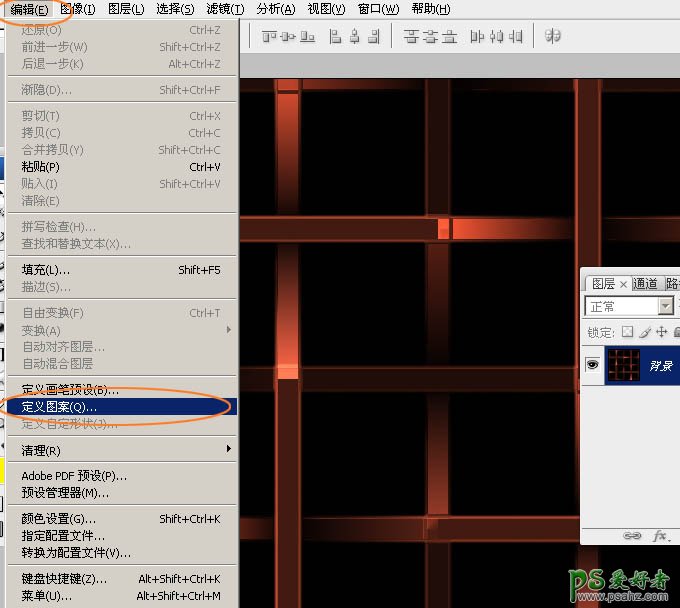Screen dimensions: 680x608
Task: Click the lock image pixels brush icon
Action: (645, 332)
